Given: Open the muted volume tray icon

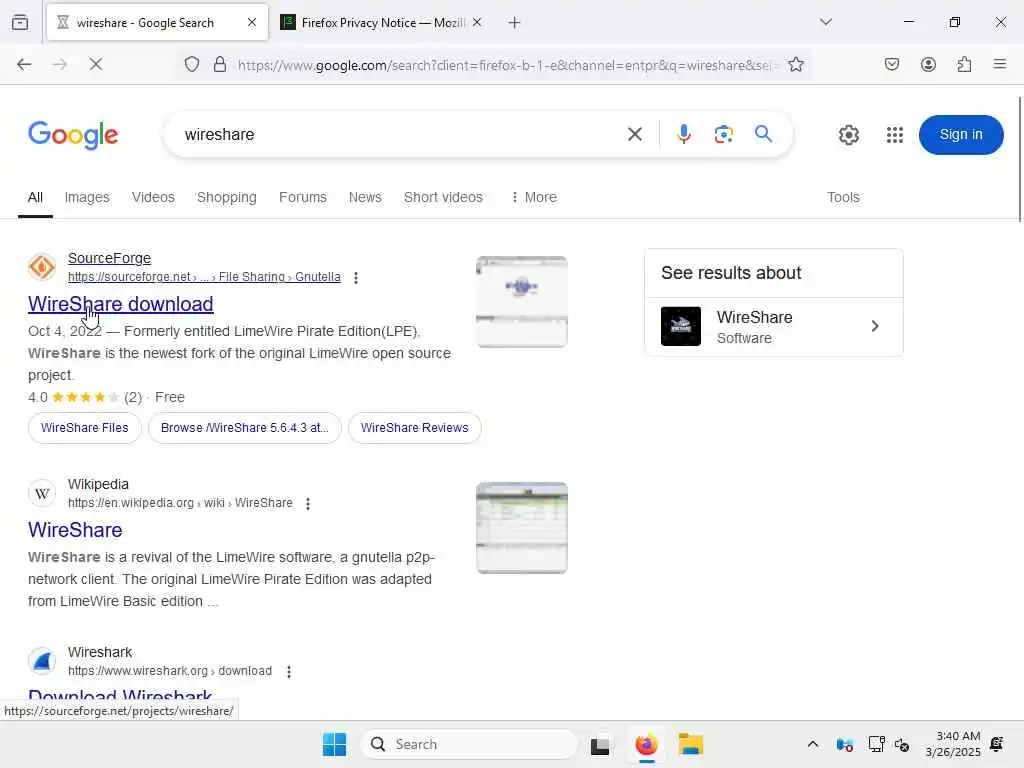Looking at the screenshot, I should [x=902, y=744].
